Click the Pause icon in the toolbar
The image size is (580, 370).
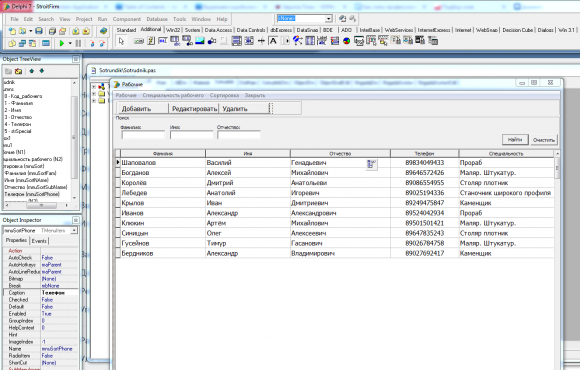[x=78, y=43]
